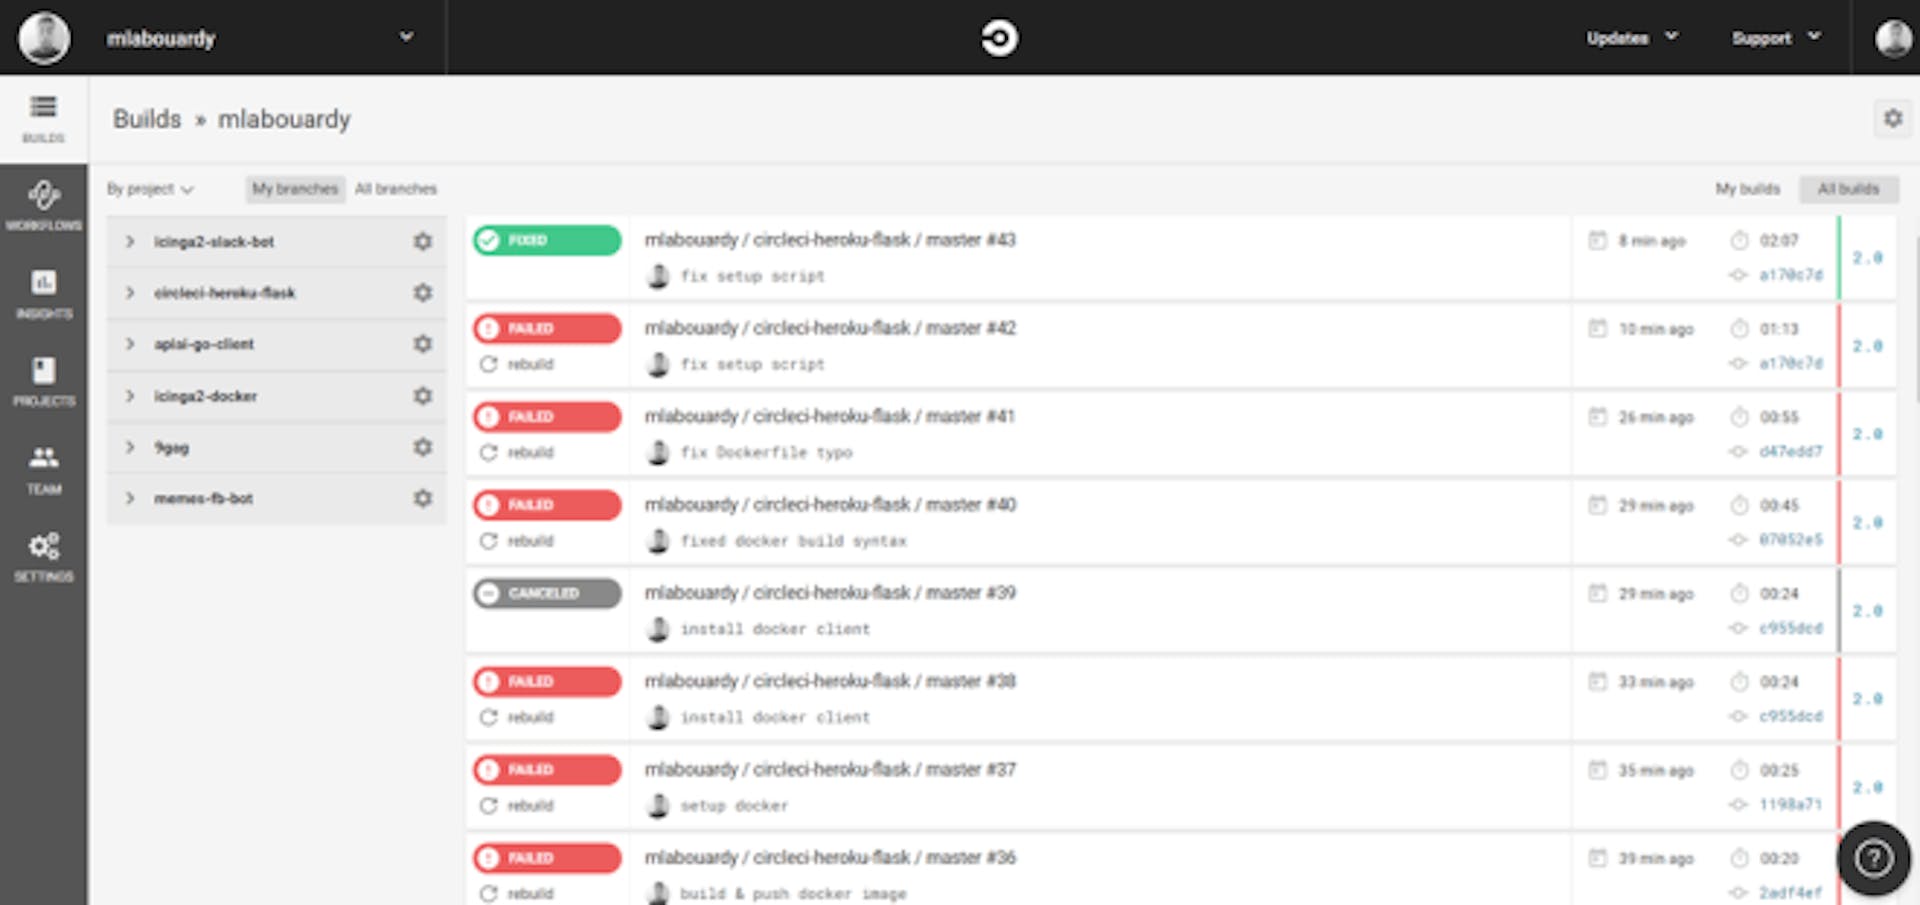The image size is (1920, 905).
Task: Click the CANCELED status badge
Action: point(547,593)
